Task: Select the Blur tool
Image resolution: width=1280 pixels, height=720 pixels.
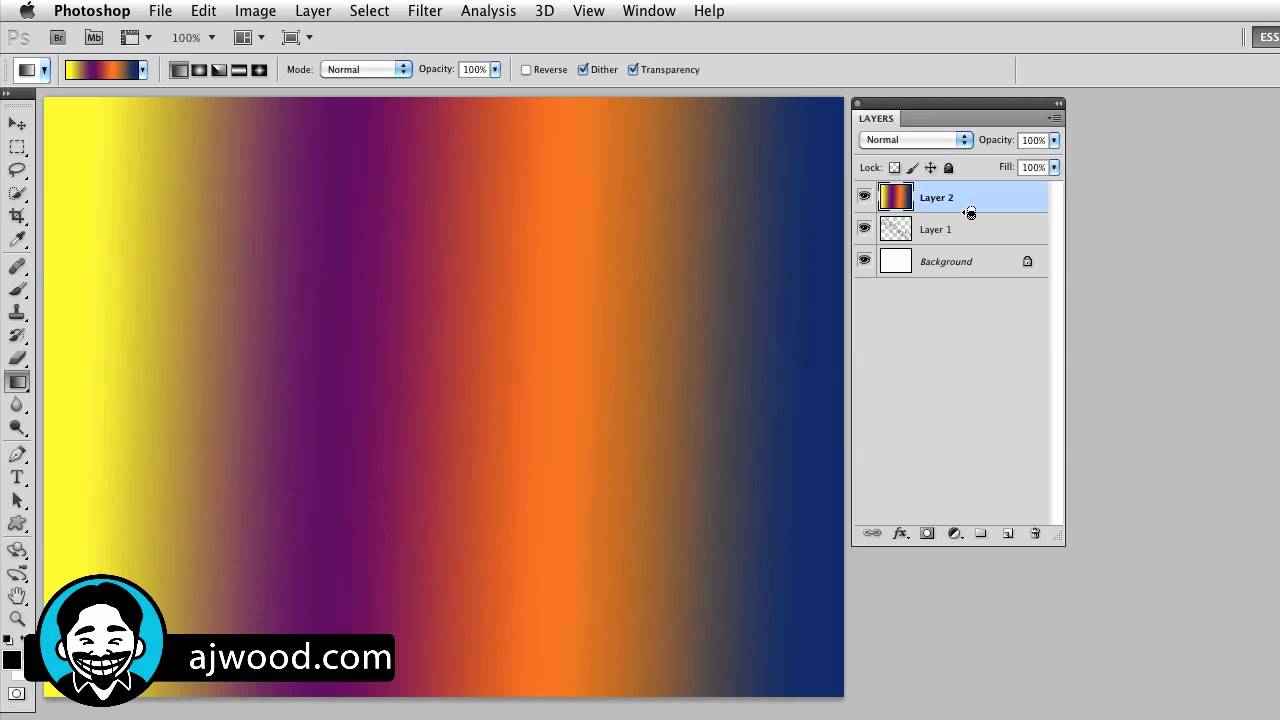Action: [17, 405]
